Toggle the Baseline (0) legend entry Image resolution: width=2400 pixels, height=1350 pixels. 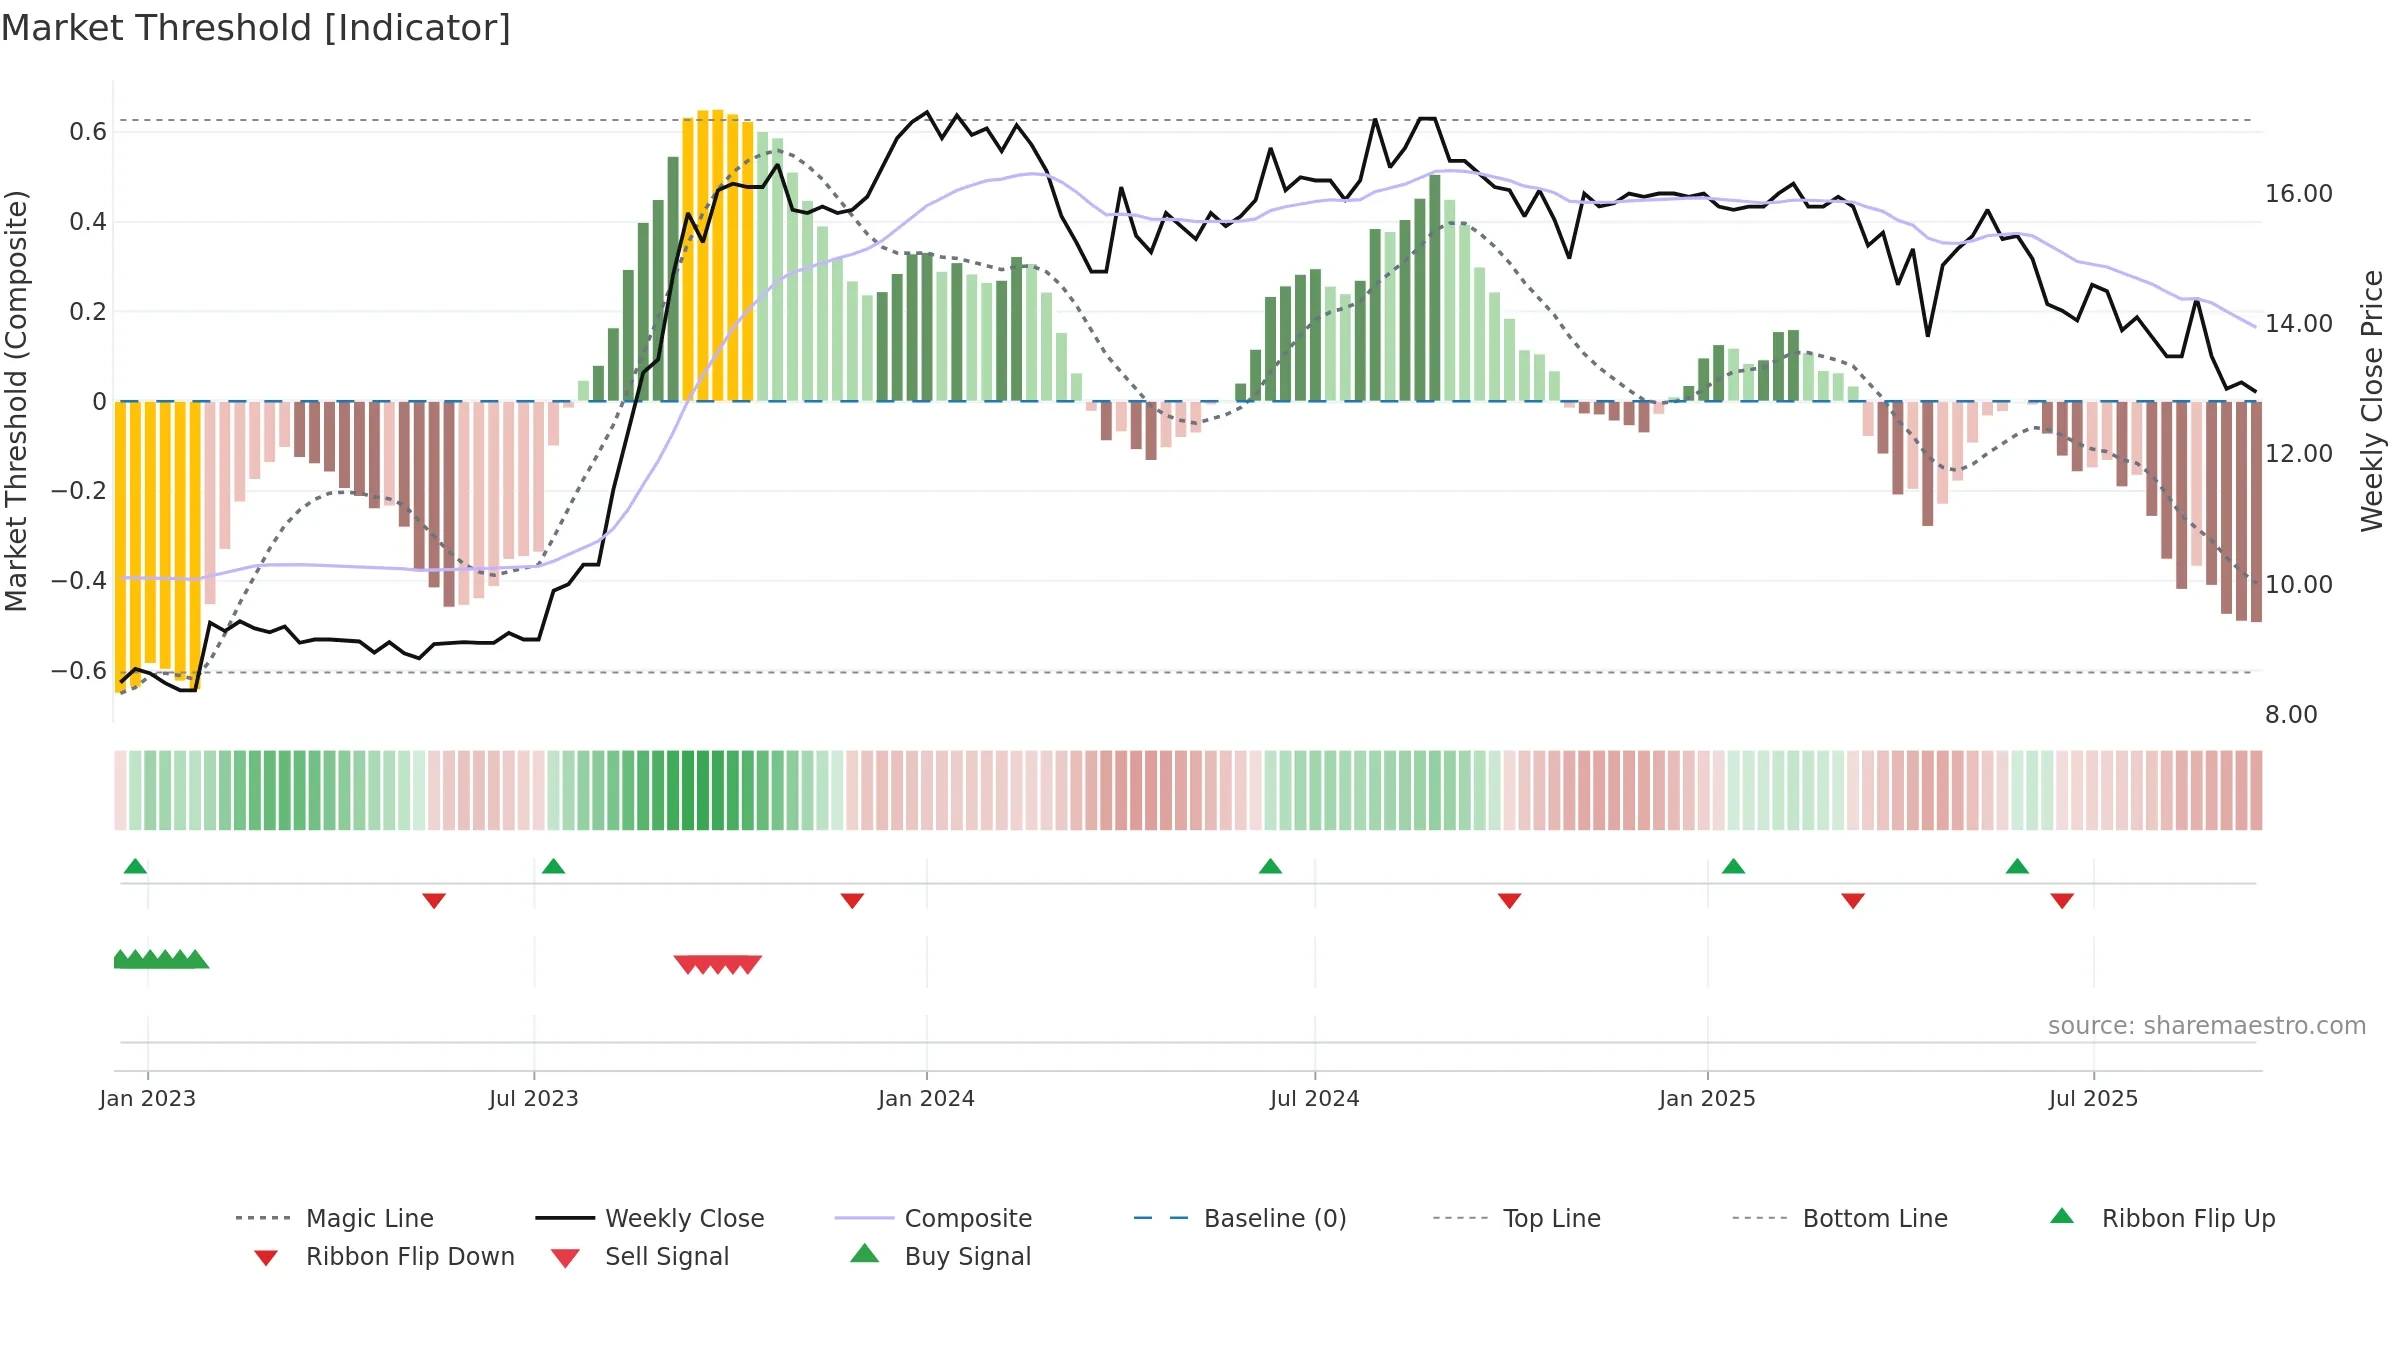(x=1240, y=1218)
